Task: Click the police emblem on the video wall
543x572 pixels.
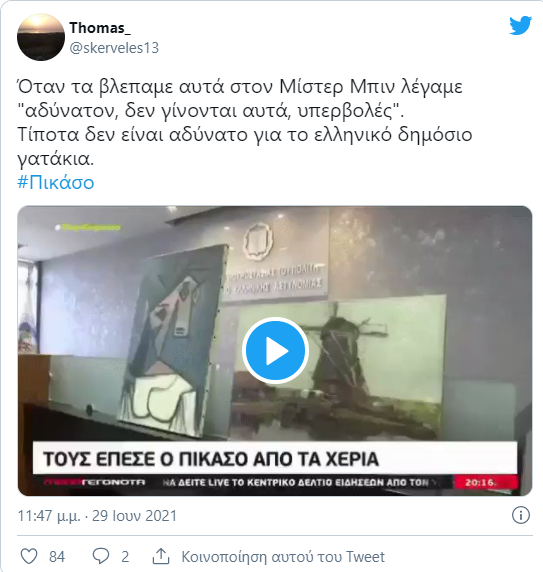Action: pos(258,241)
